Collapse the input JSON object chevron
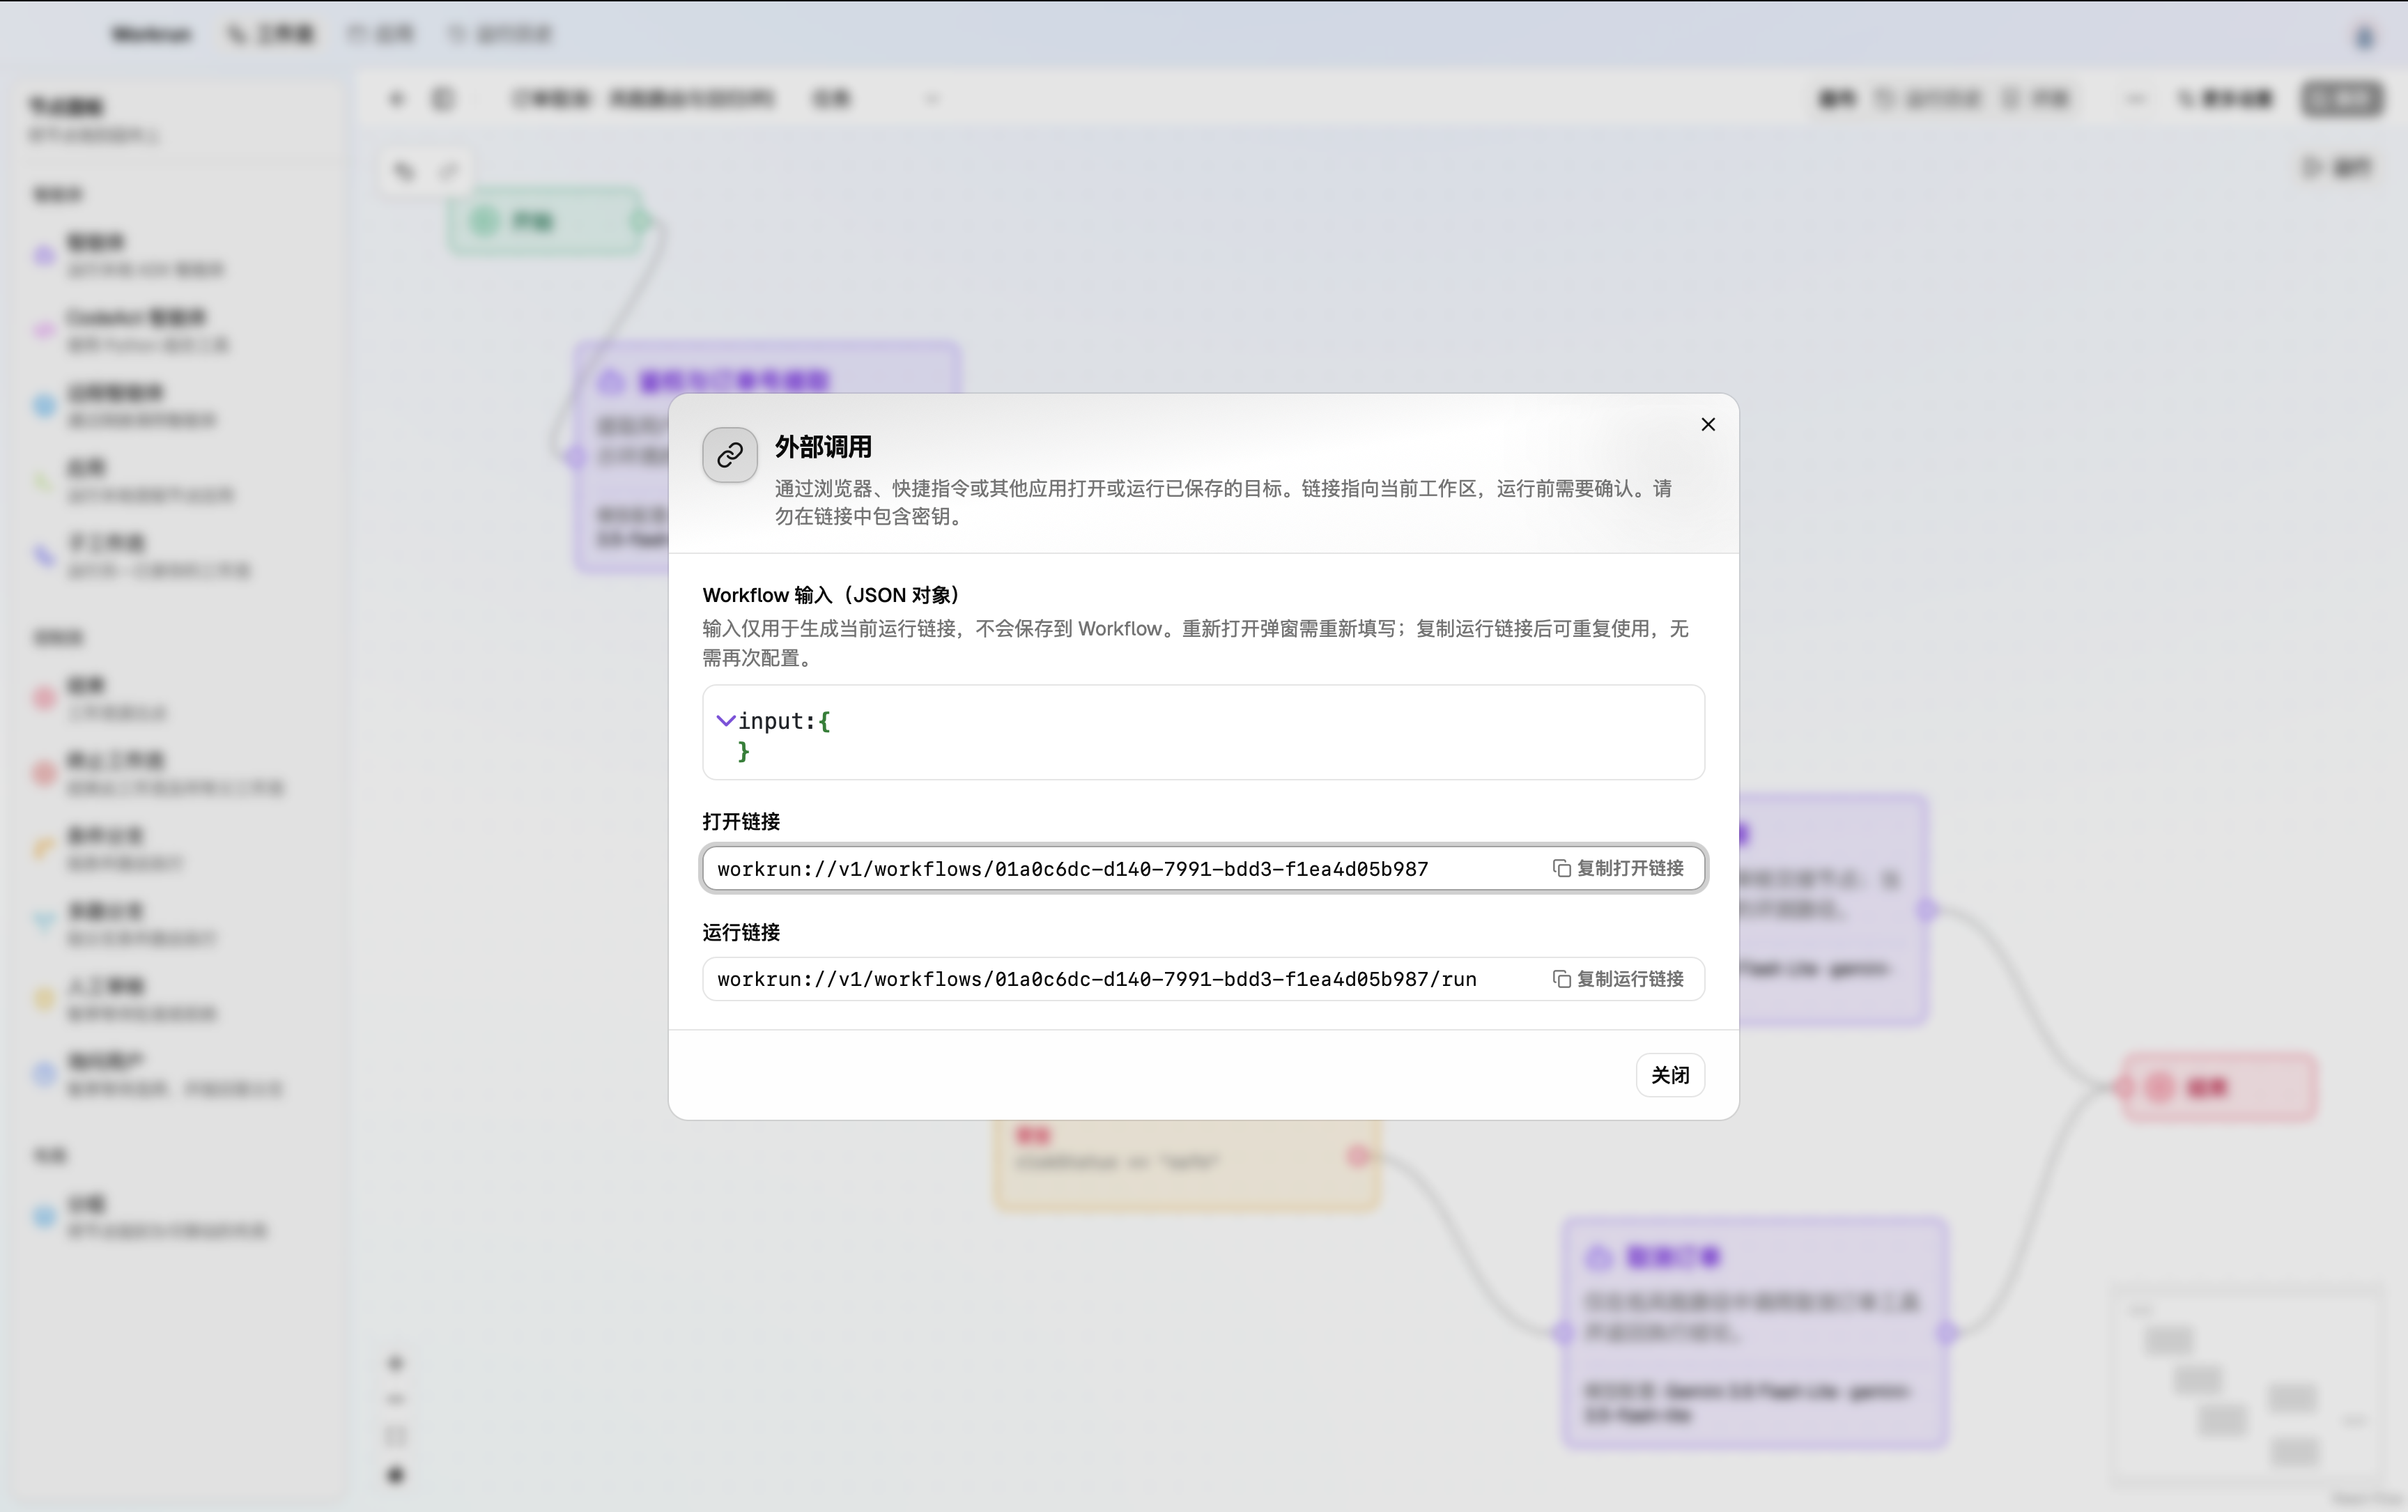 coord(726,720)
